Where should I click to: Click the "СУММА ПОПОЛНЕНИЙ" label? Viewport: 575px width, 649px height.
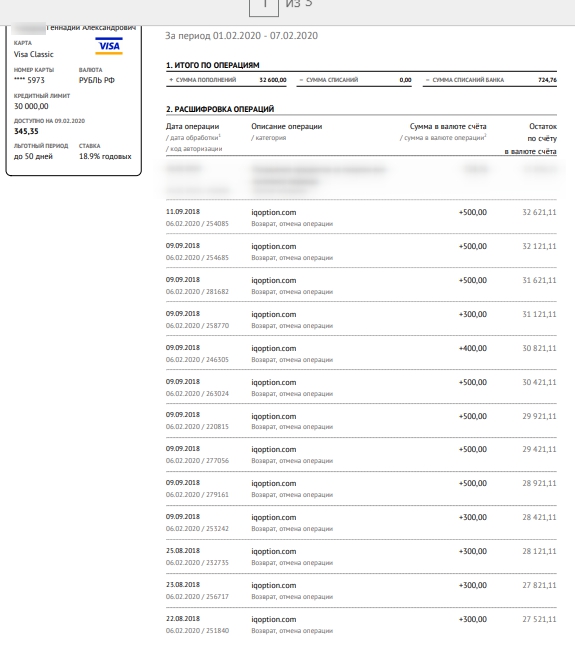(206, 80)
